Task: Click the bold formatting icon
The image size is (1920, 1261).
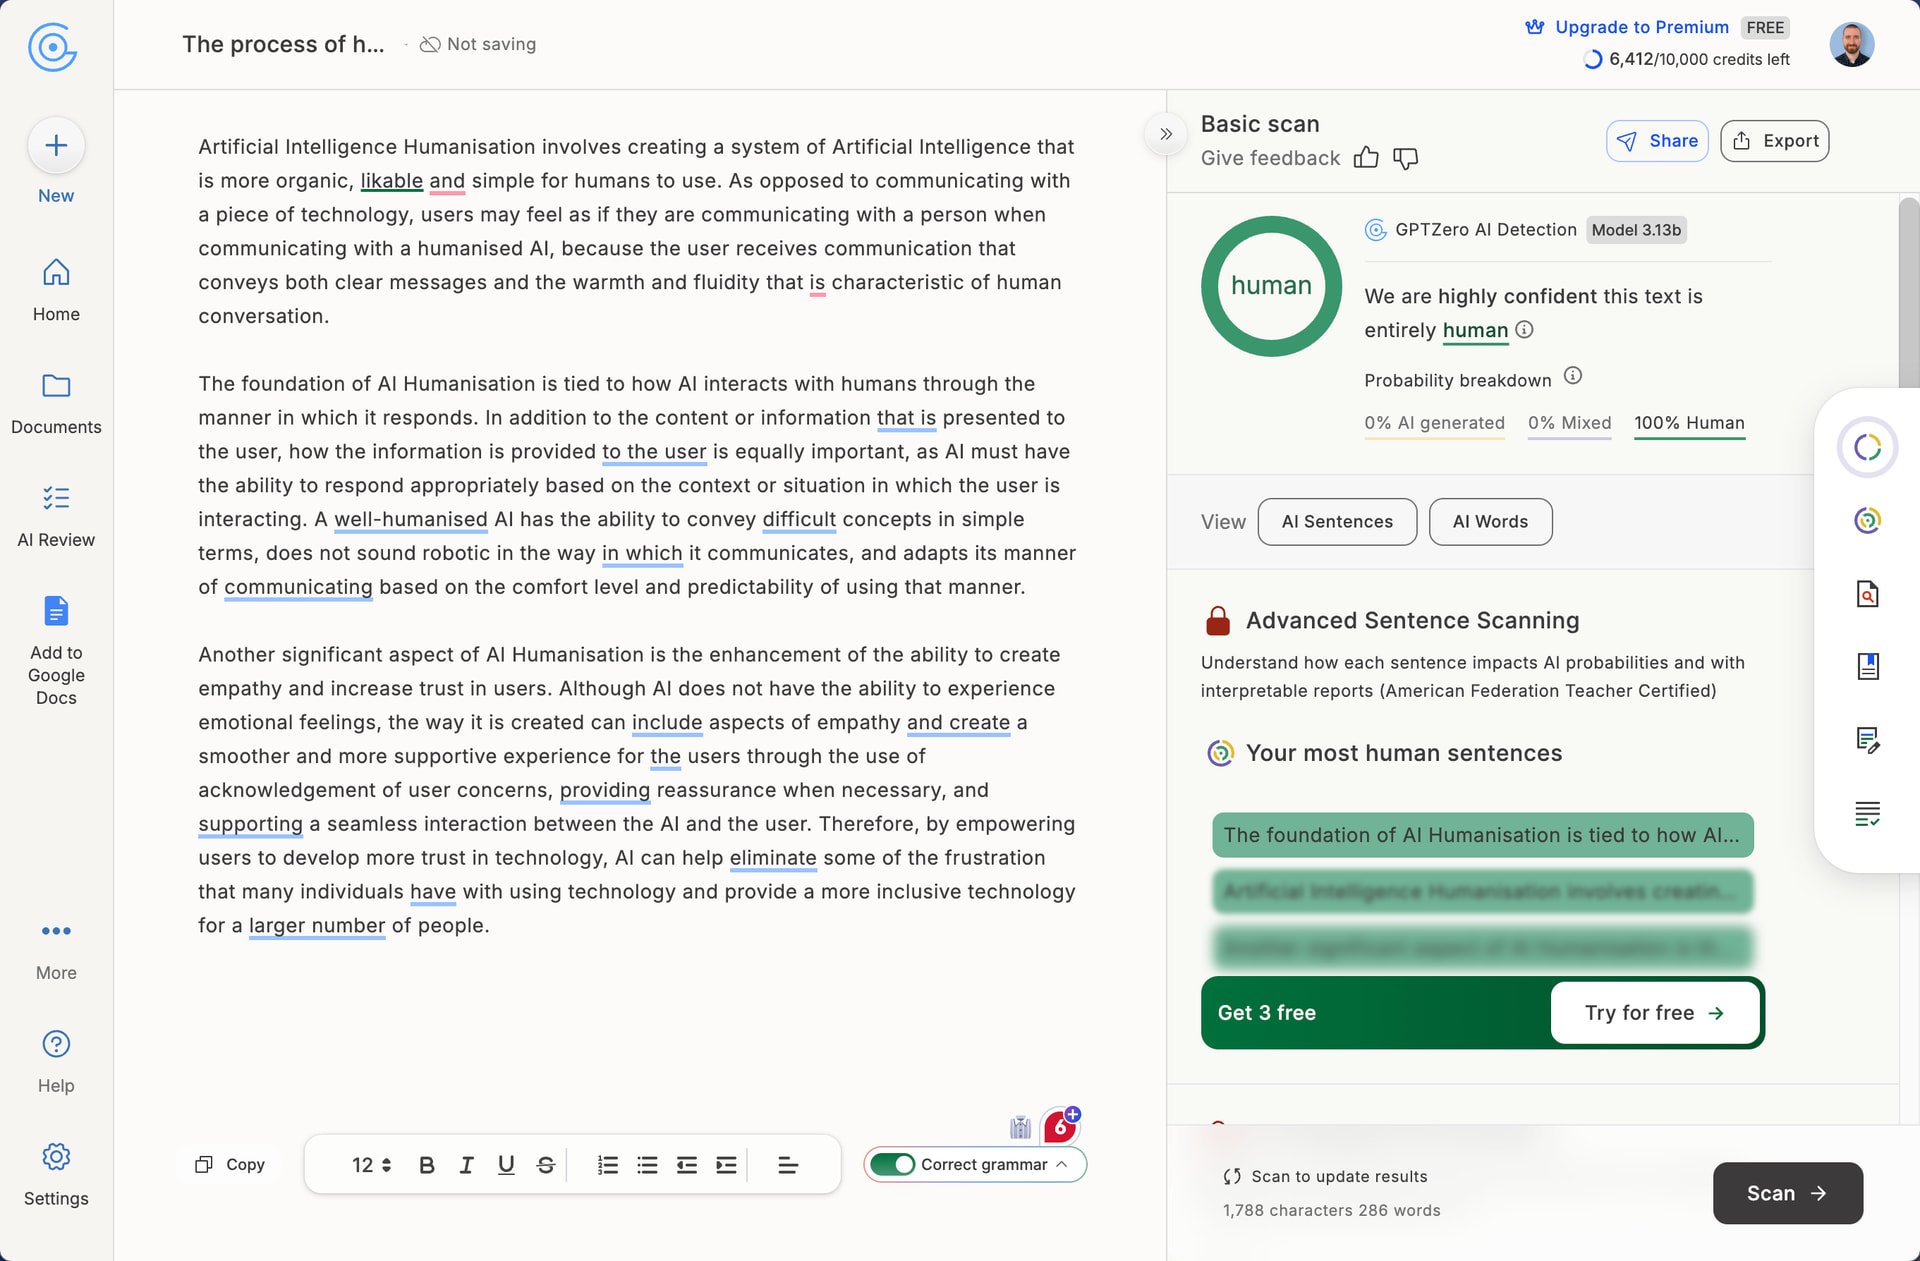Action: [427, 1165]
